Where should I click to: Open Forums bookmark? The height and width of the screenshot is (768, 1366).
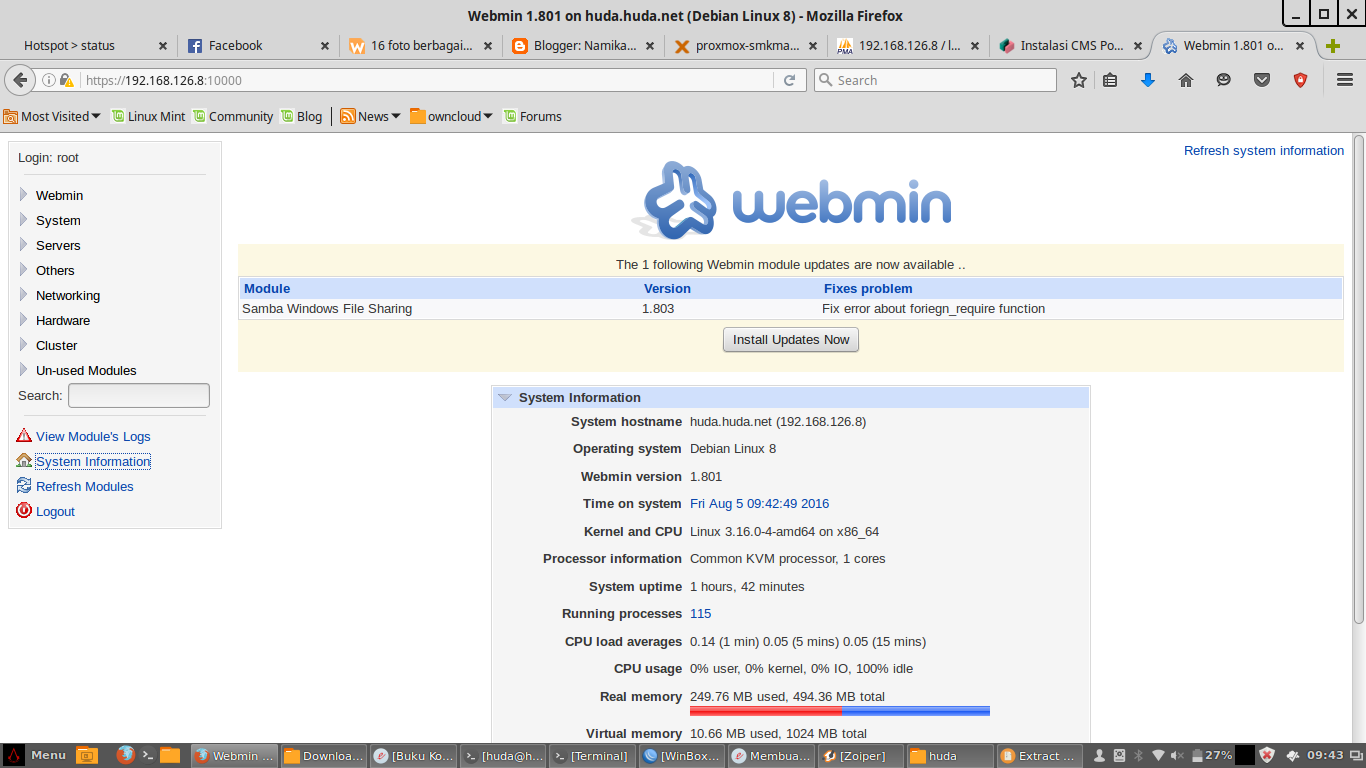tap(532, 116)
